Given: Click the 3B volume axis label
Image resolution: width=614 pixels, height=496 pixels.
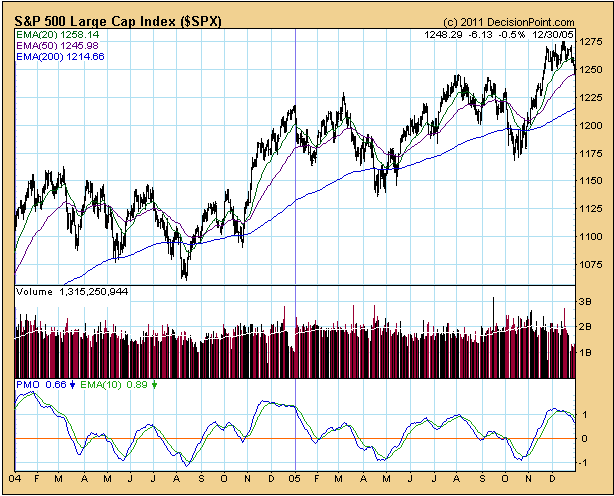Looking at the screenshot, I should point(586,300).
